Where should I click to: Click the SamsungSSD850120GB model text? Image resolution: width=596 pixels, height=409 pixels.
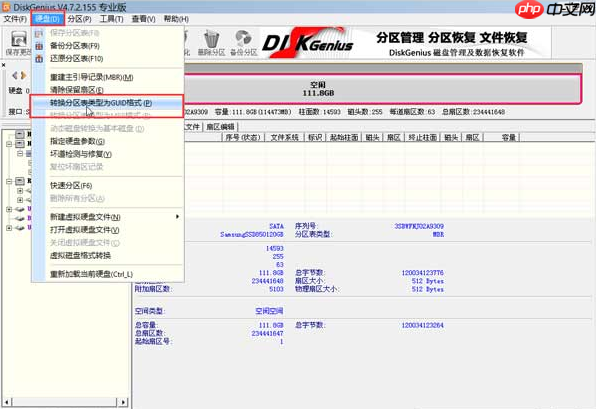tap(252, 235)
